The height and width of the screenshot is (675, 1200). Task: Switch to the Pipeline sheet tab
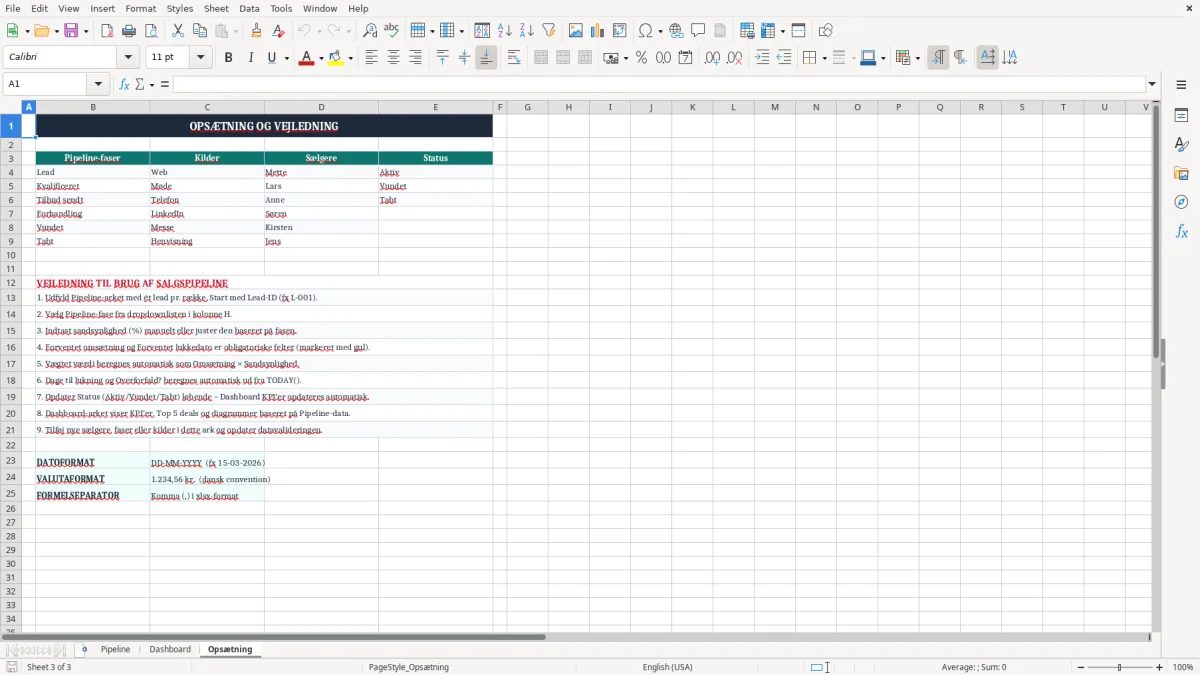115,649
